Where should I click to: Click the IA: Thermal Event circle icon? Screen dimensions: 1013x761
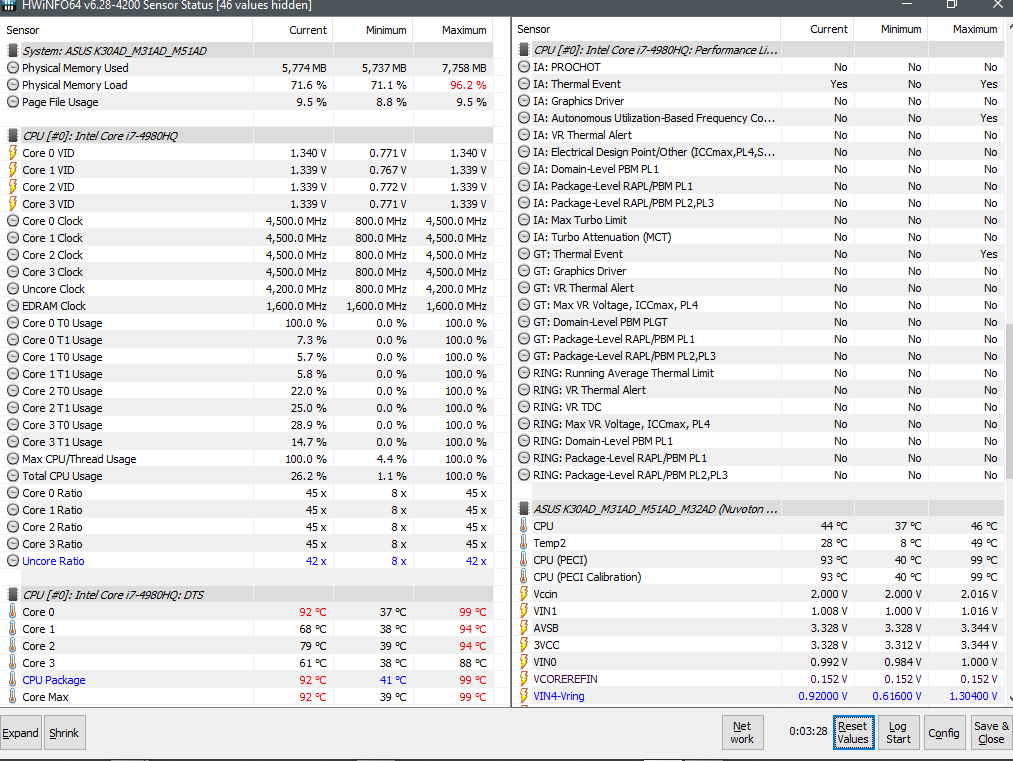click(524, 84)
